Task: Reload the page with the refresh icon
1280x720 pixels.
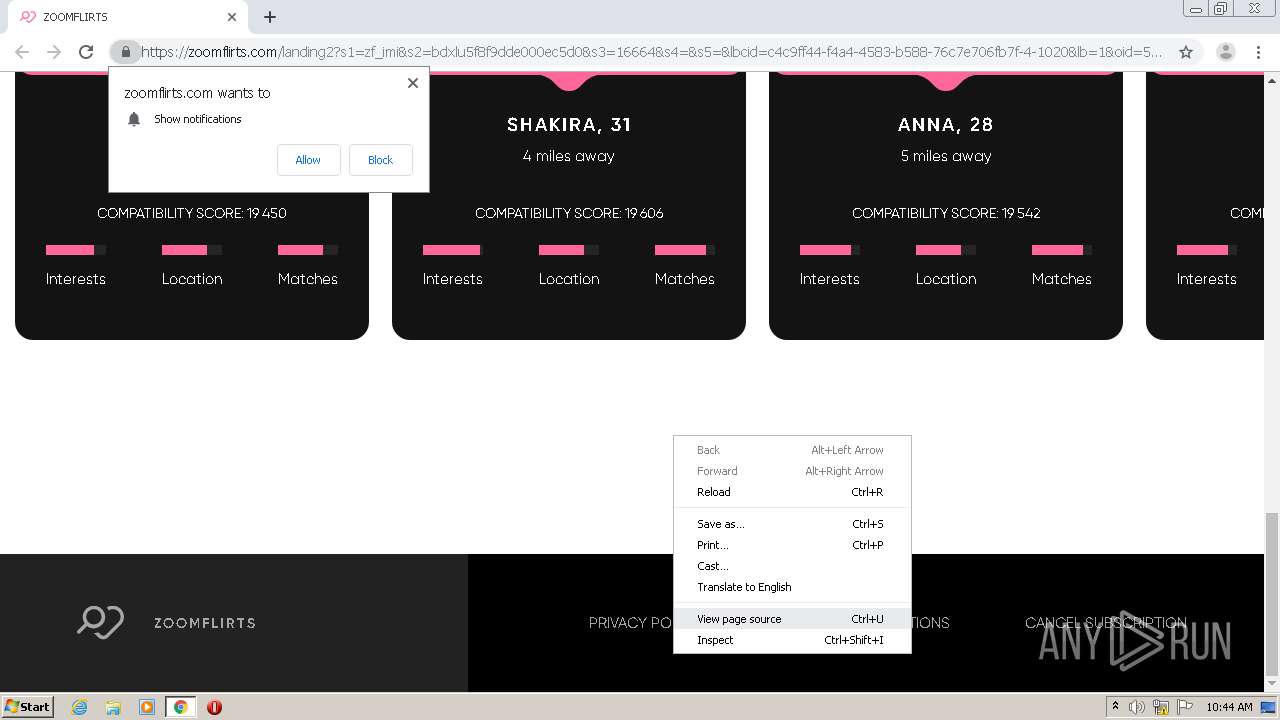Action: coord(86,52)
